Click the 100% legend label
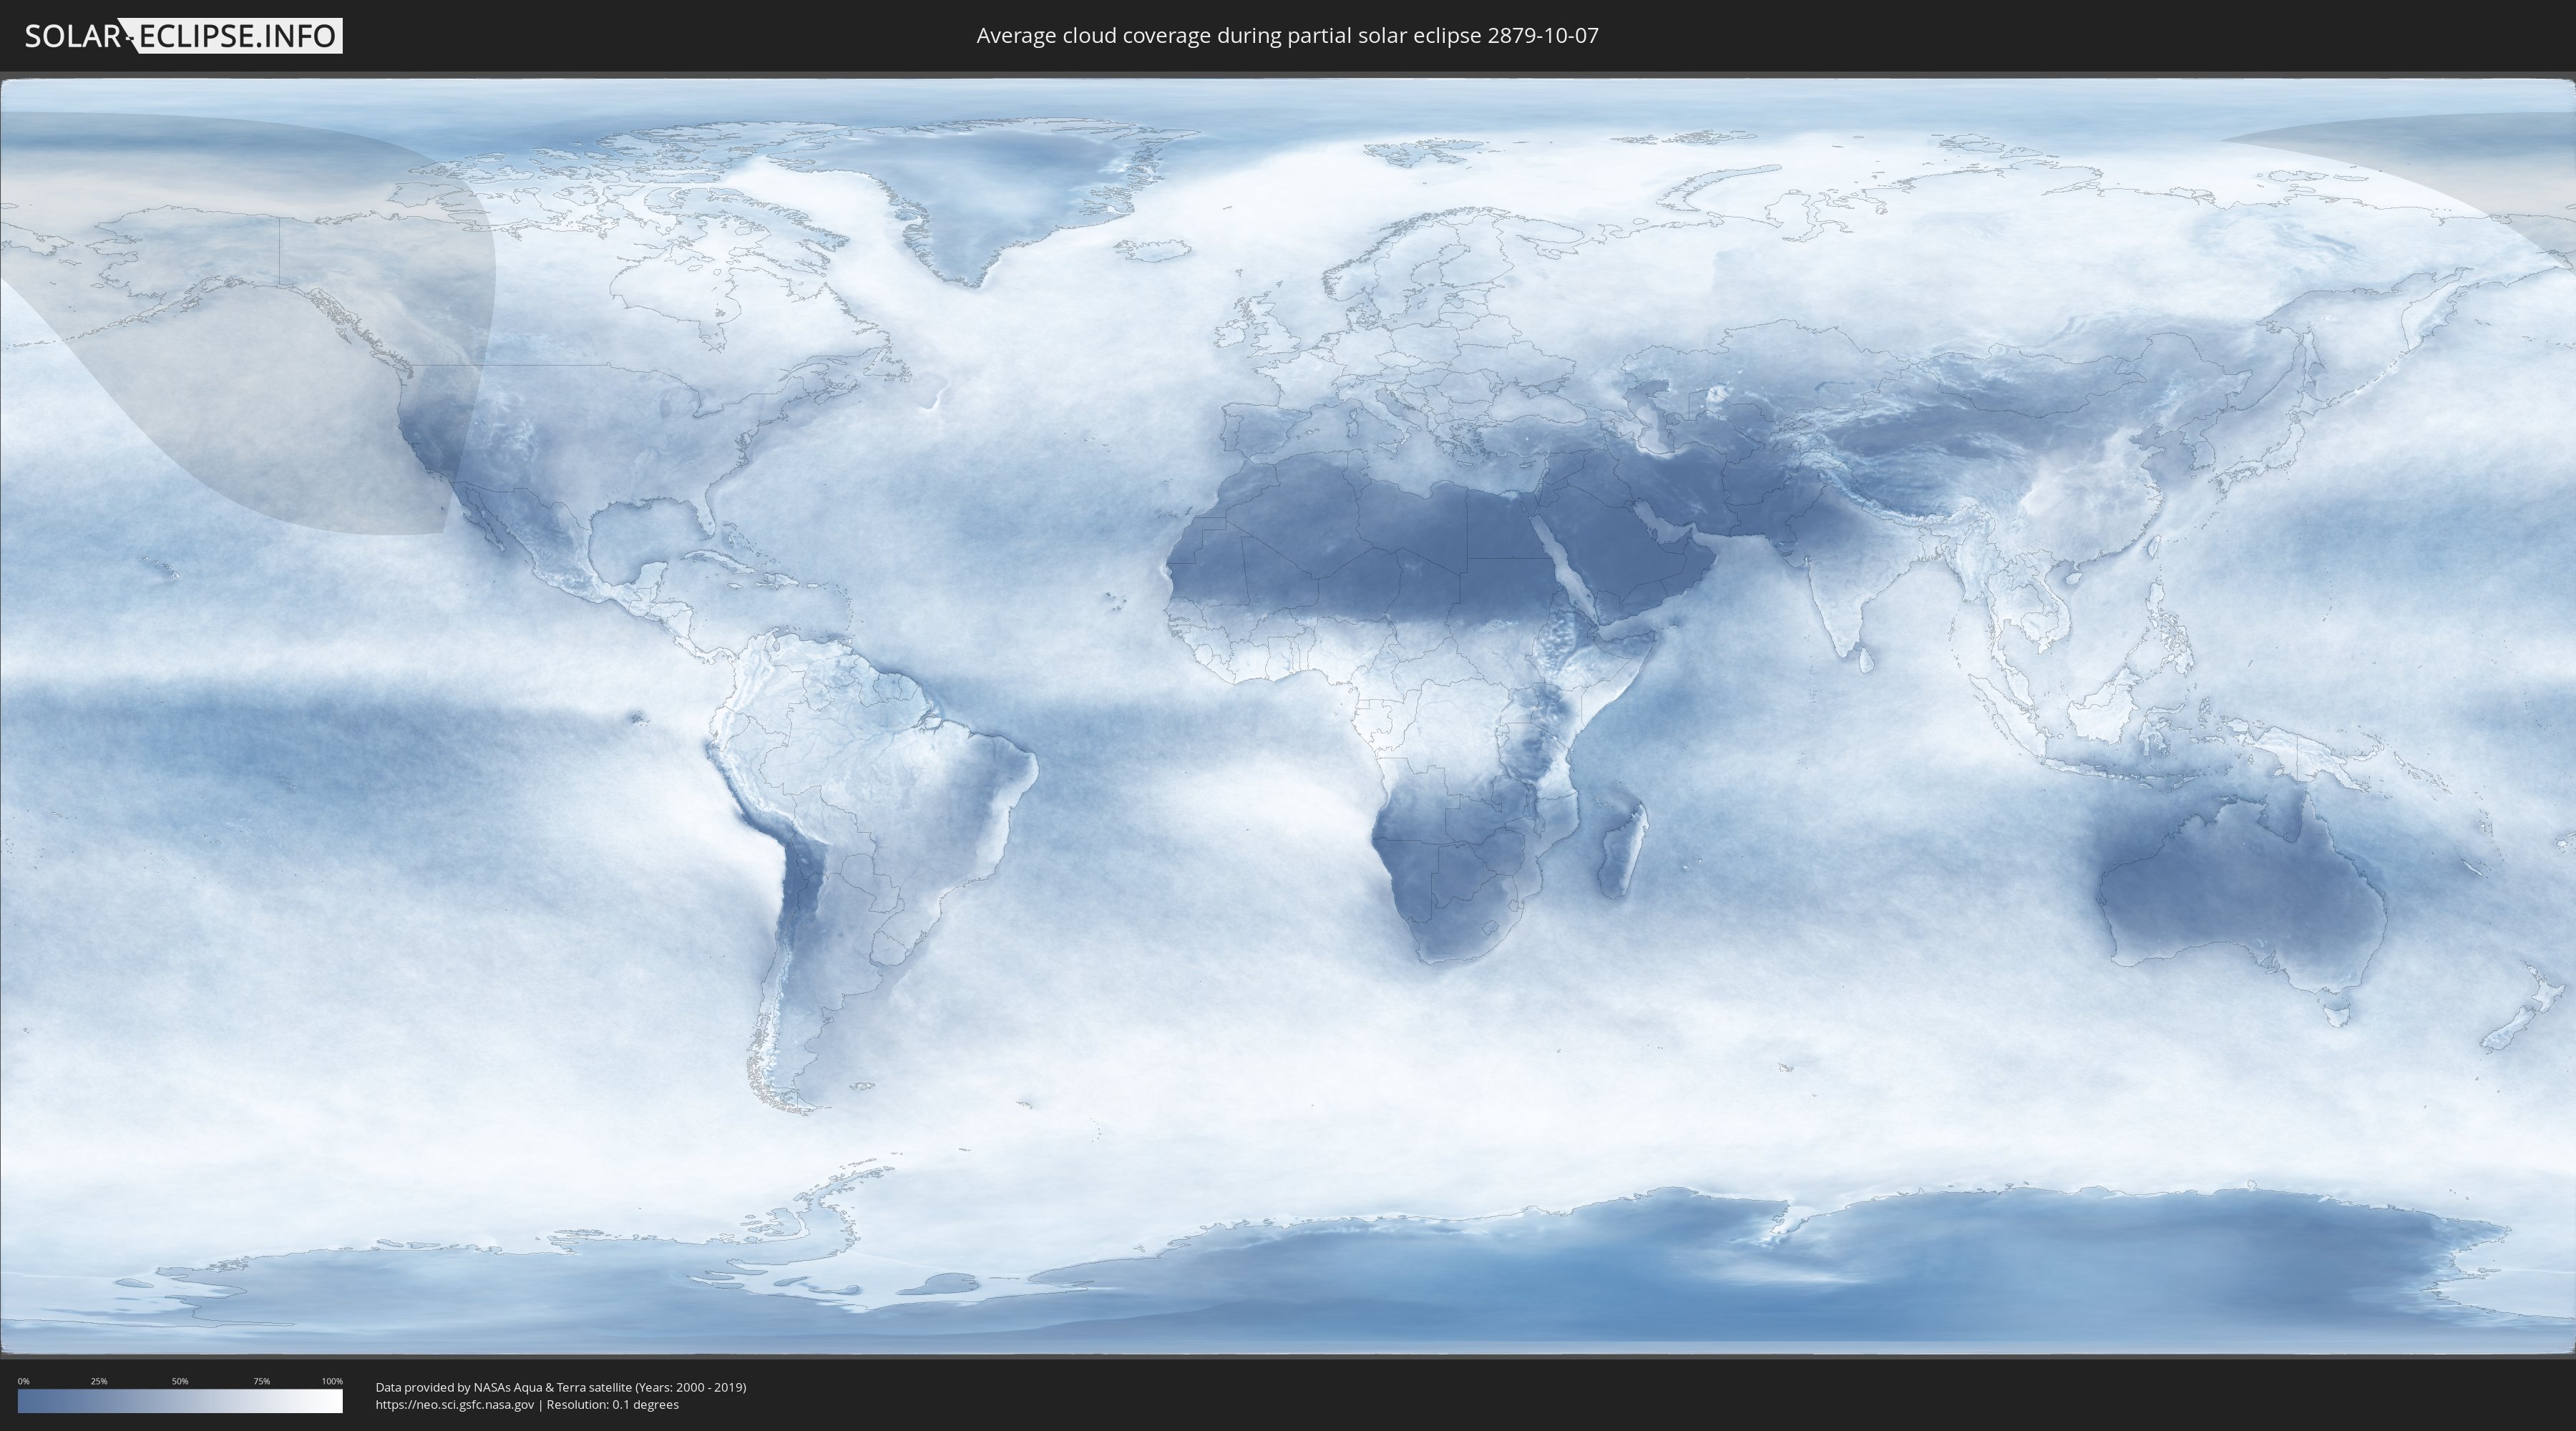The width and height of the screenshot is (2576, 1431). click(x=332, y=1381)
